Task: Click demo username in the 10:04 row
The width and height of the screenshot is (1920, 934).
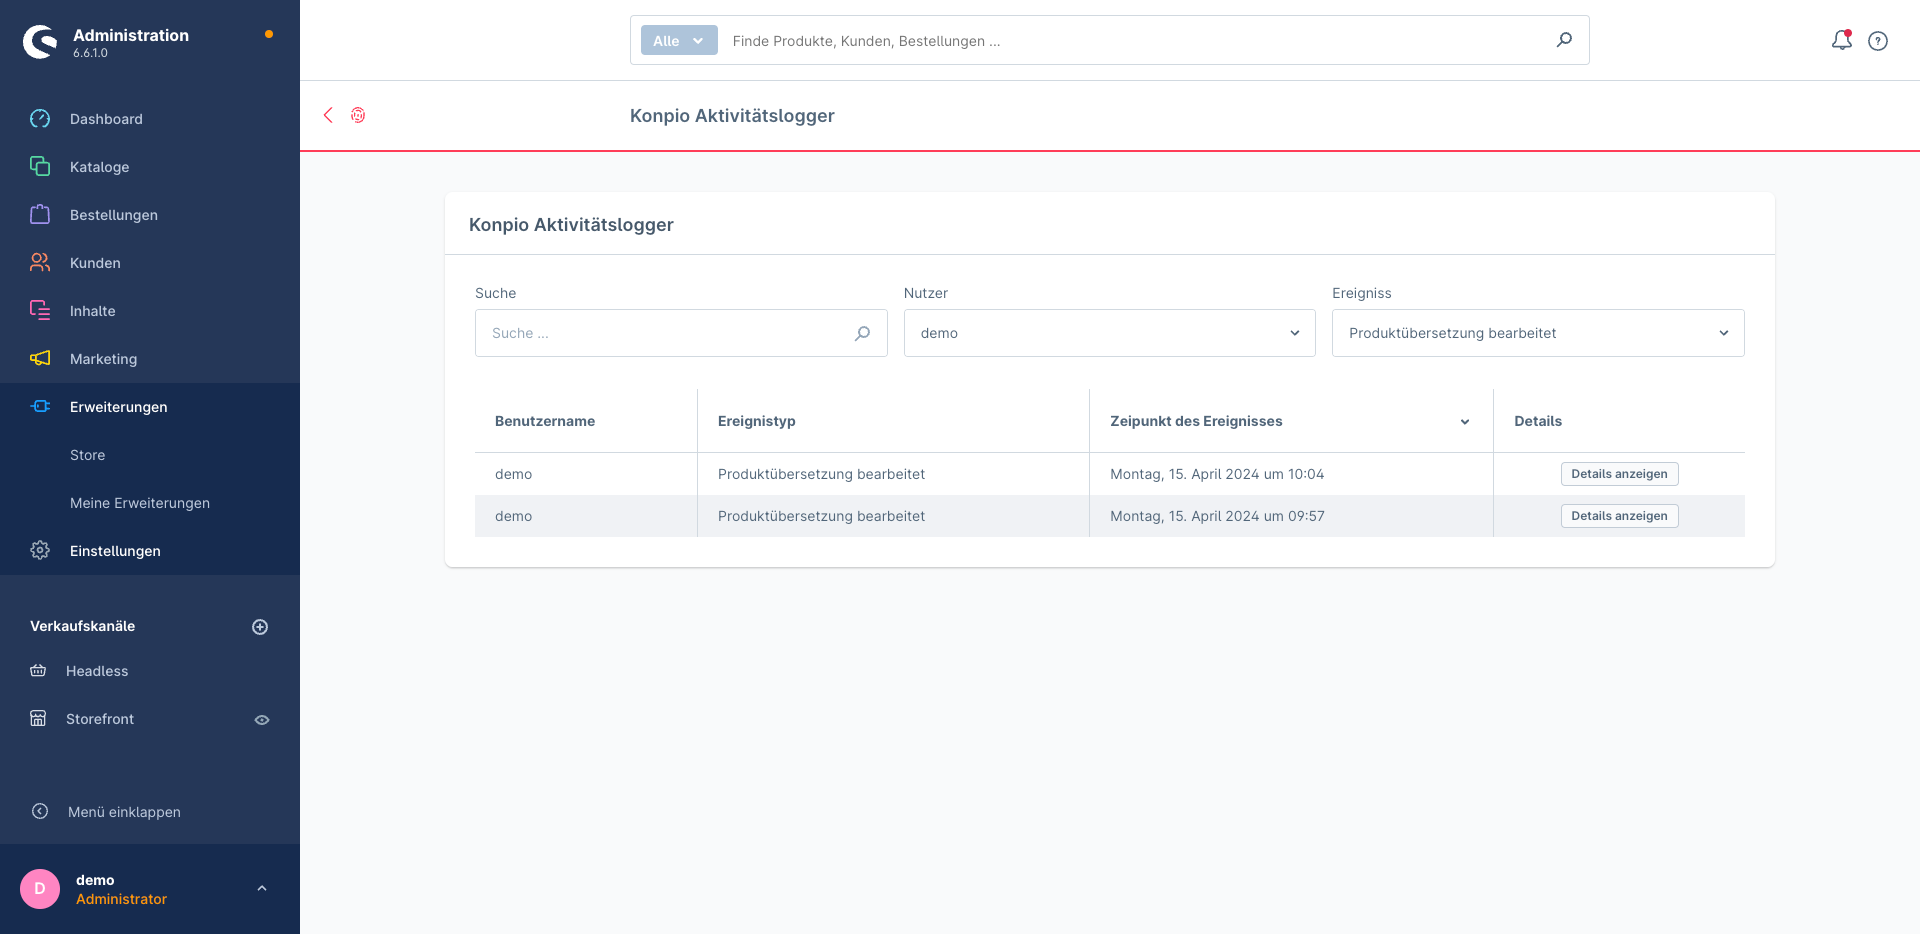Action: pyautogui.click(x=513, y=474)
